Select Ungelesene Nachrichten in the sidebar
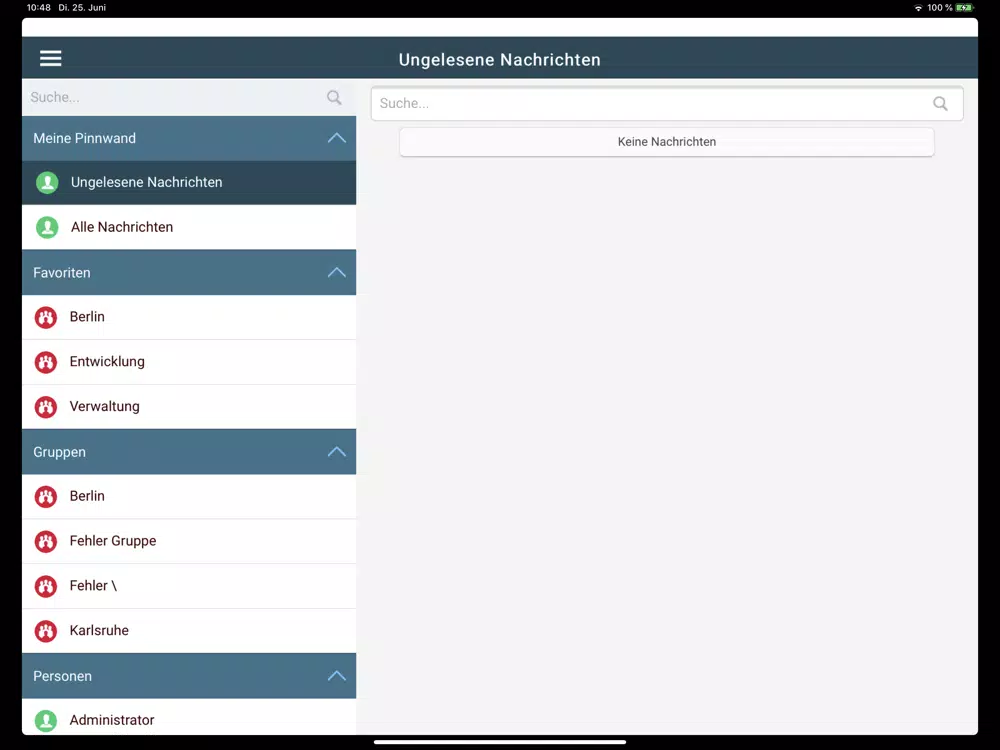Screen dimensions: 1000x750 [x=189, y=182]
